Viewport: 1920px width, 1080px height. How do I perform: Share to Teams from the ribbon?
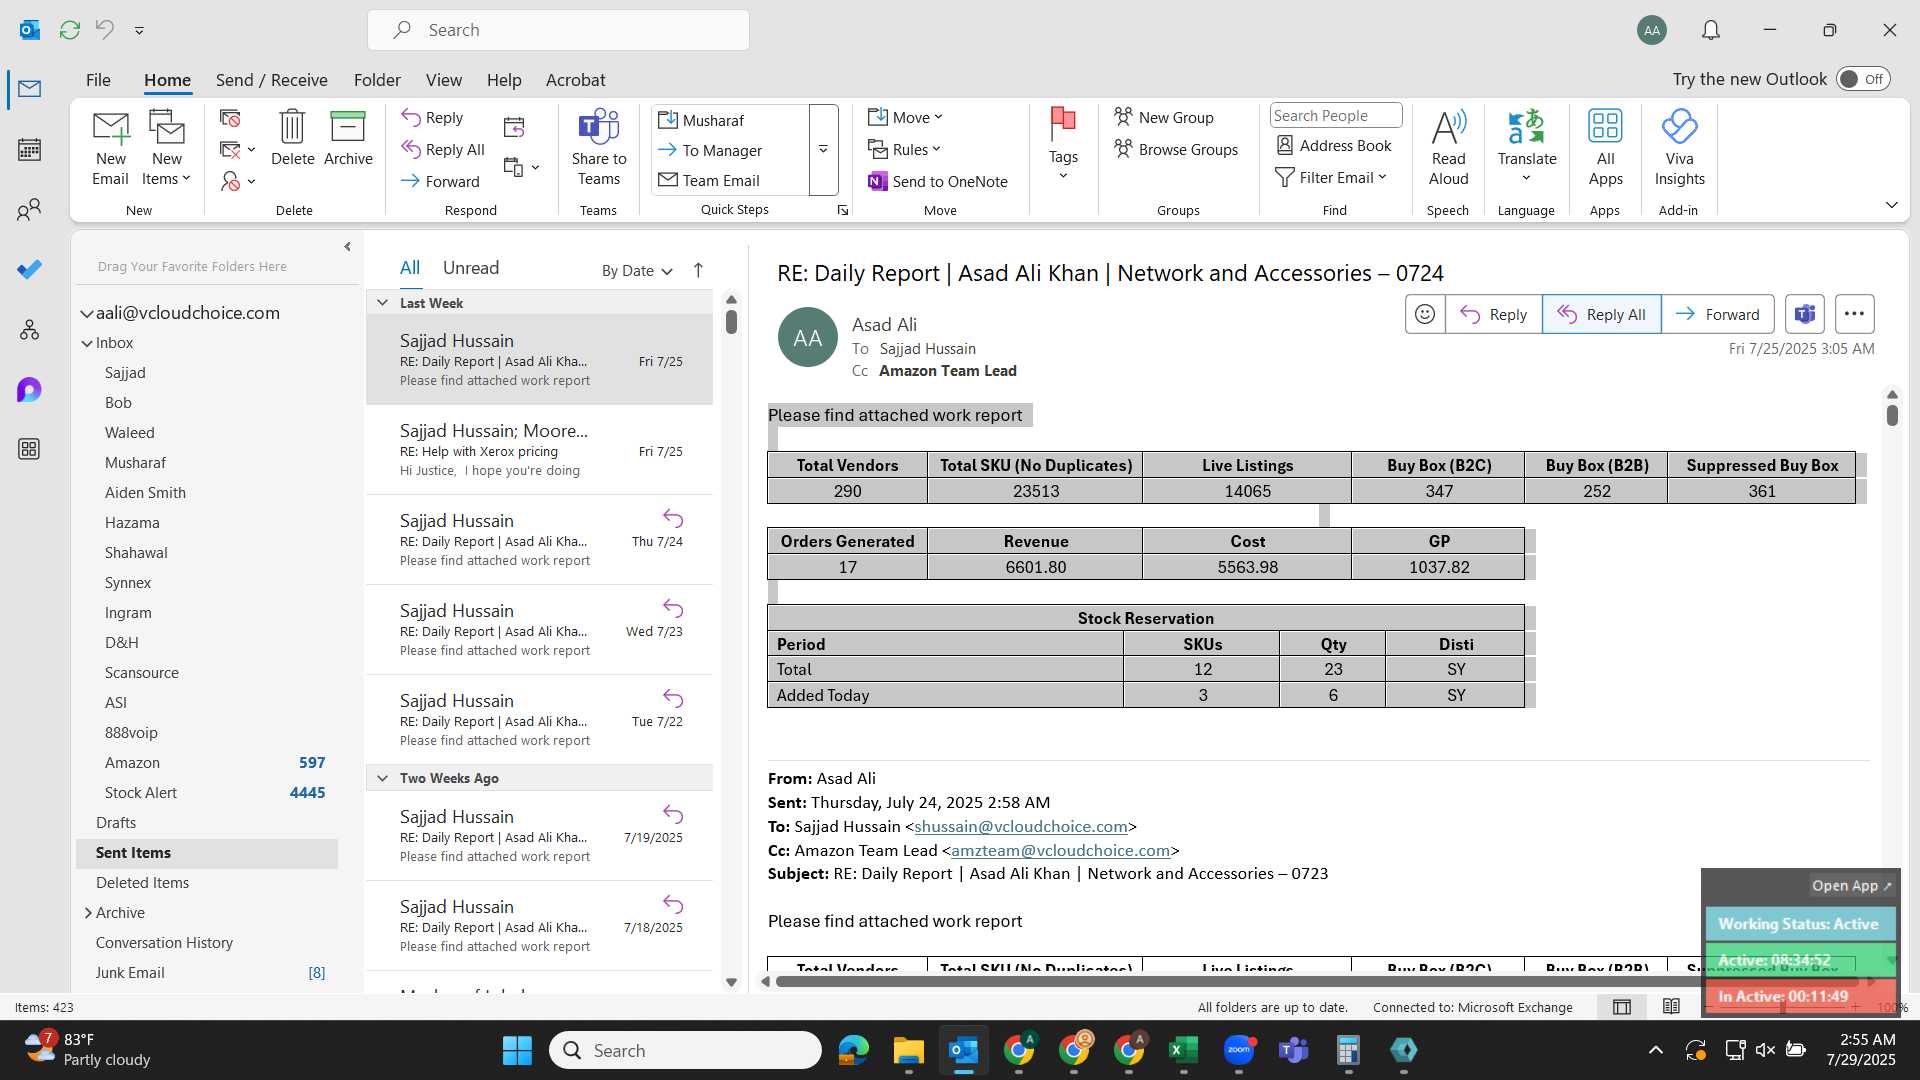599,148
